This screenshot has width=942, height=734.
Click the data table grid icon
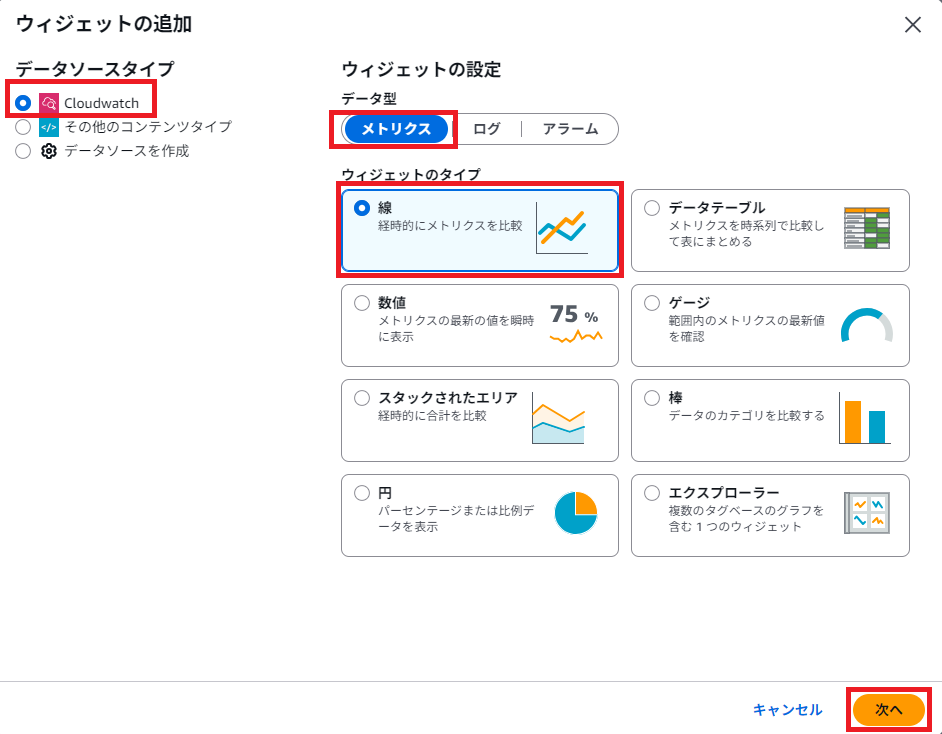click(866, 229)
